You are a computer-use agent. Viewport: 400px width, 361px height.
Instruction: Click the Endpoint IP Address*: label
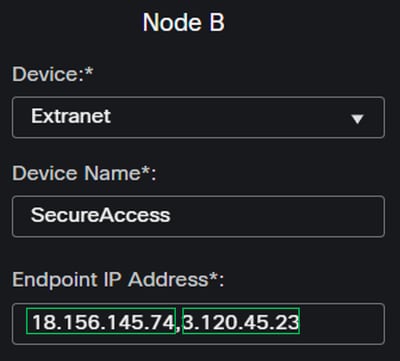[118, 280]
